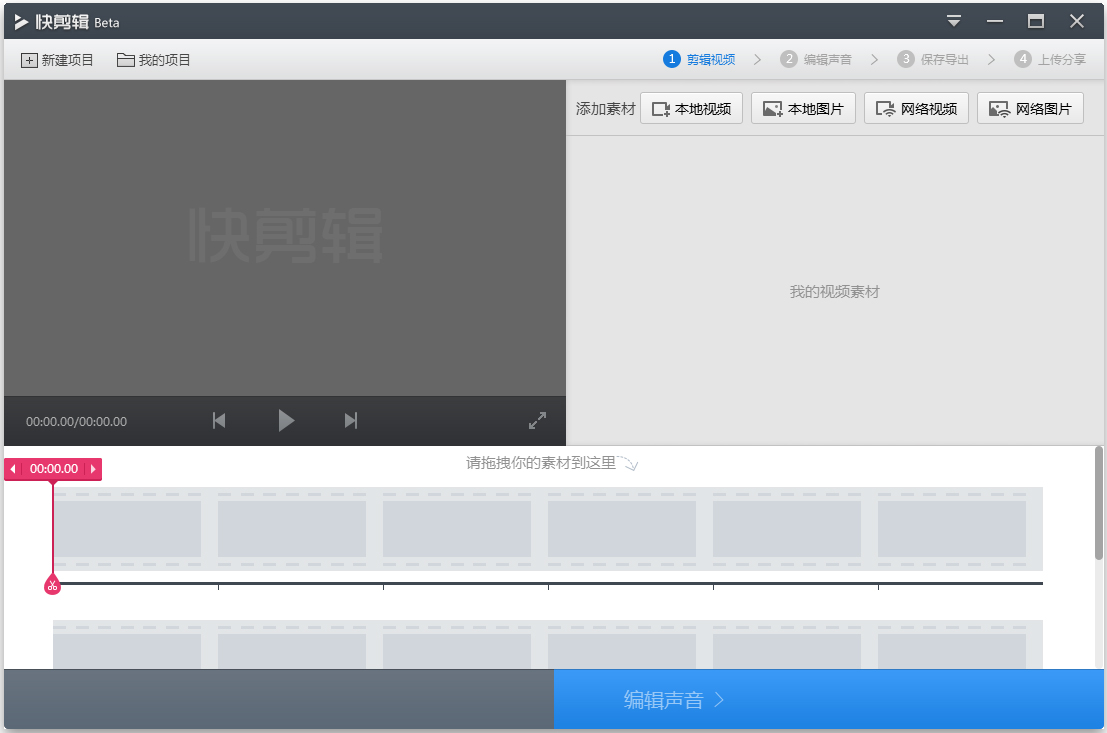
Task: Click the 00:00.00/00:00.00 time readout
Action: pyautogui.click(x=76, y=422)
